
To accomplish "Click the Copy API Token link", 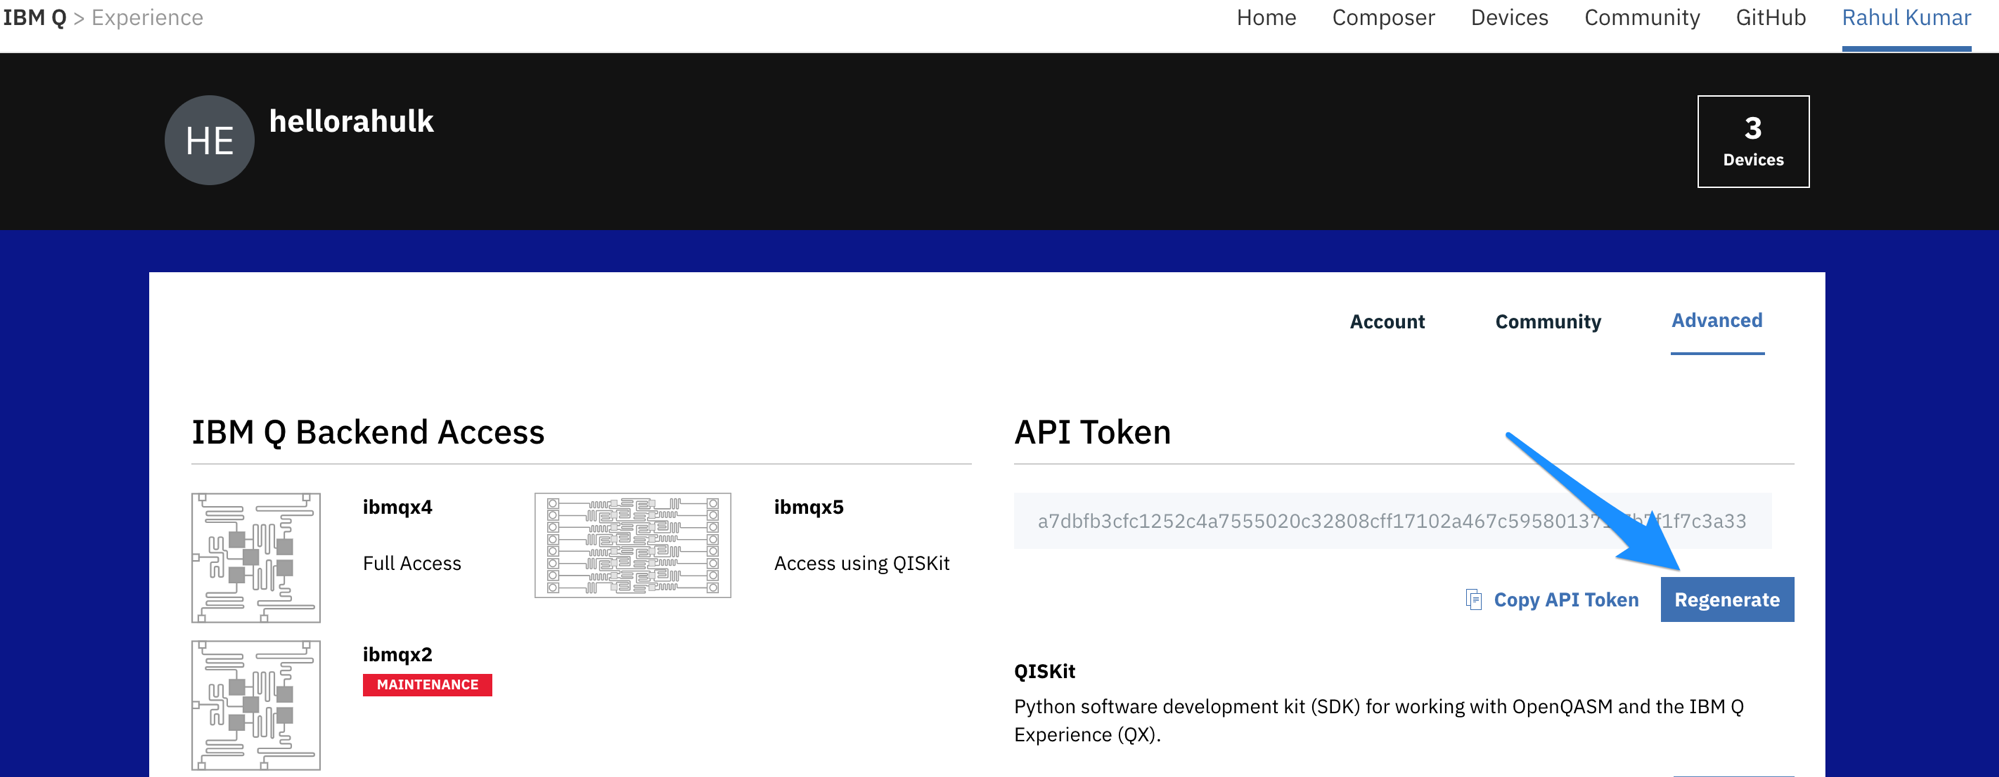I will click(1565, 600).
